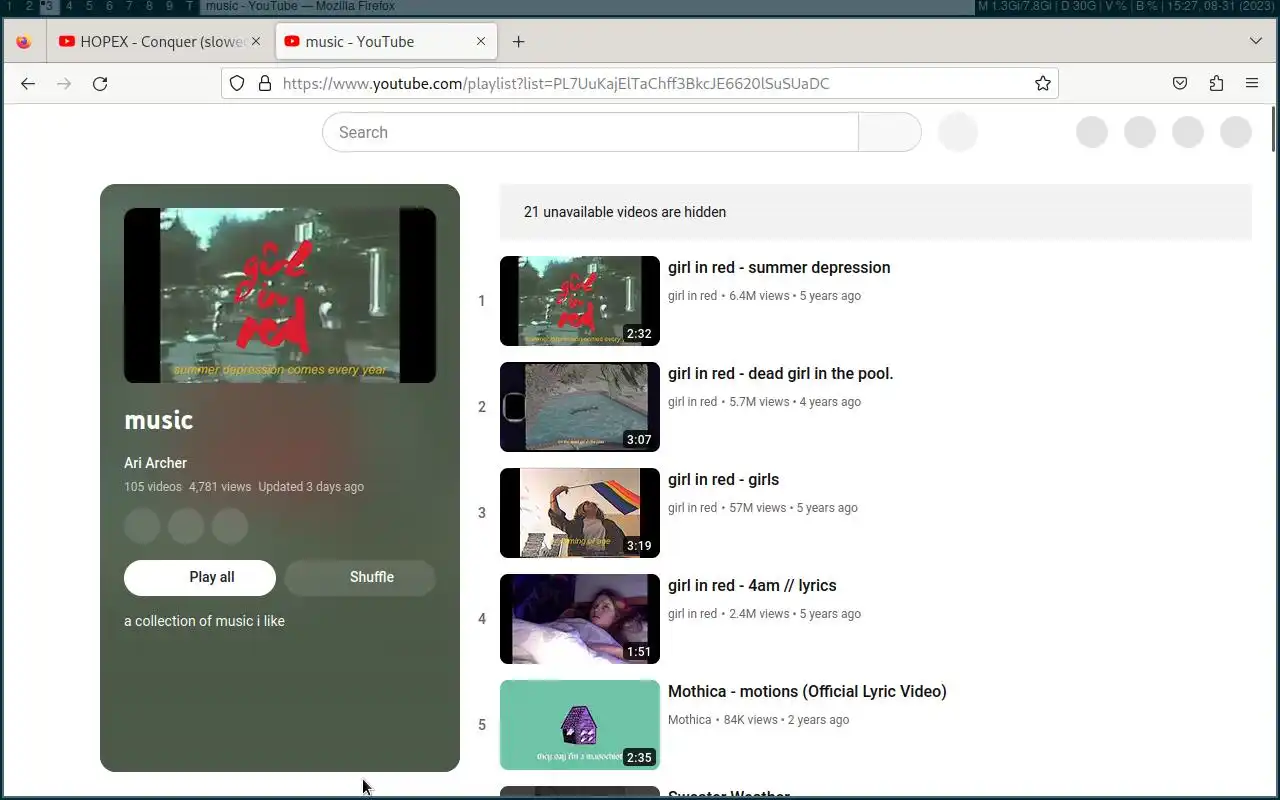This screenshot has width=1280, height=800.
Task: Open a new tab with plus icon
Action: click(x=518, y=42)
